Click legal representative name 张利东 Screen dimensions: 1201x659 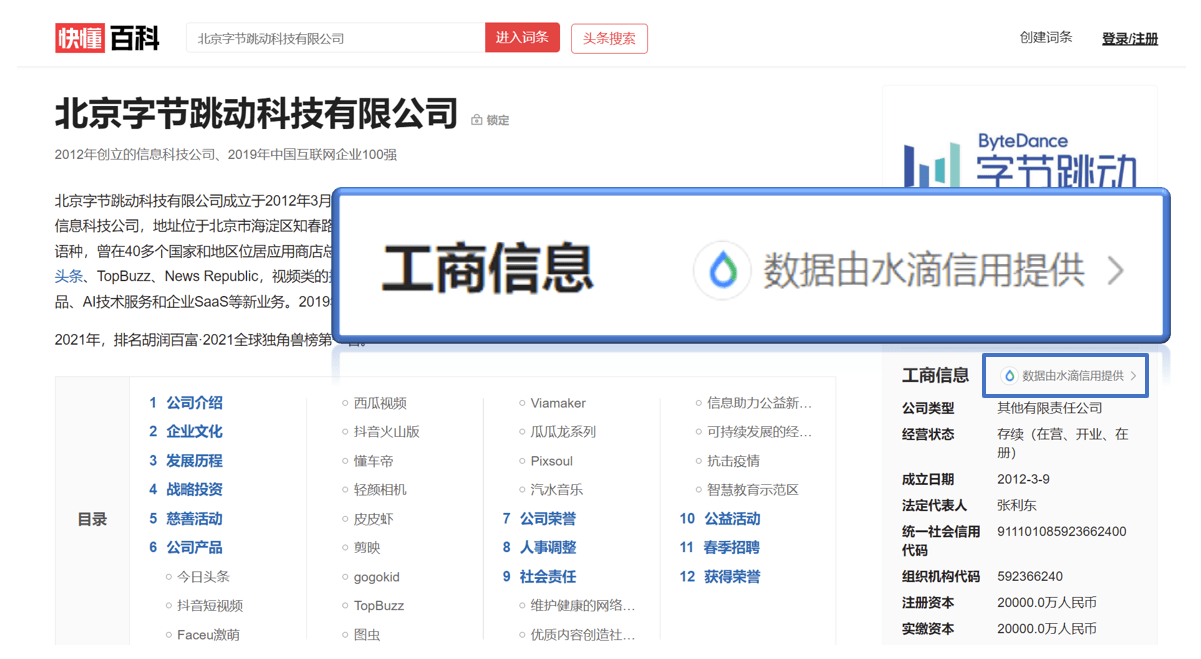(1017, 506)
